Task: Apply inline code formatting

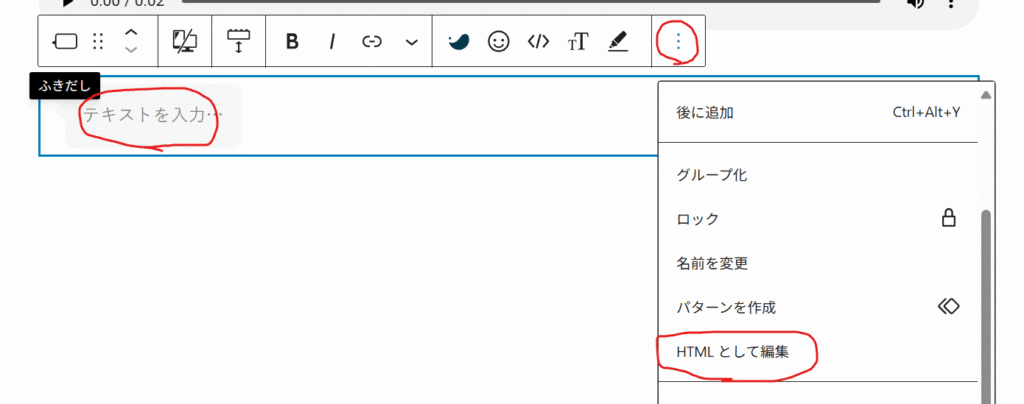Action: (538, 41)
